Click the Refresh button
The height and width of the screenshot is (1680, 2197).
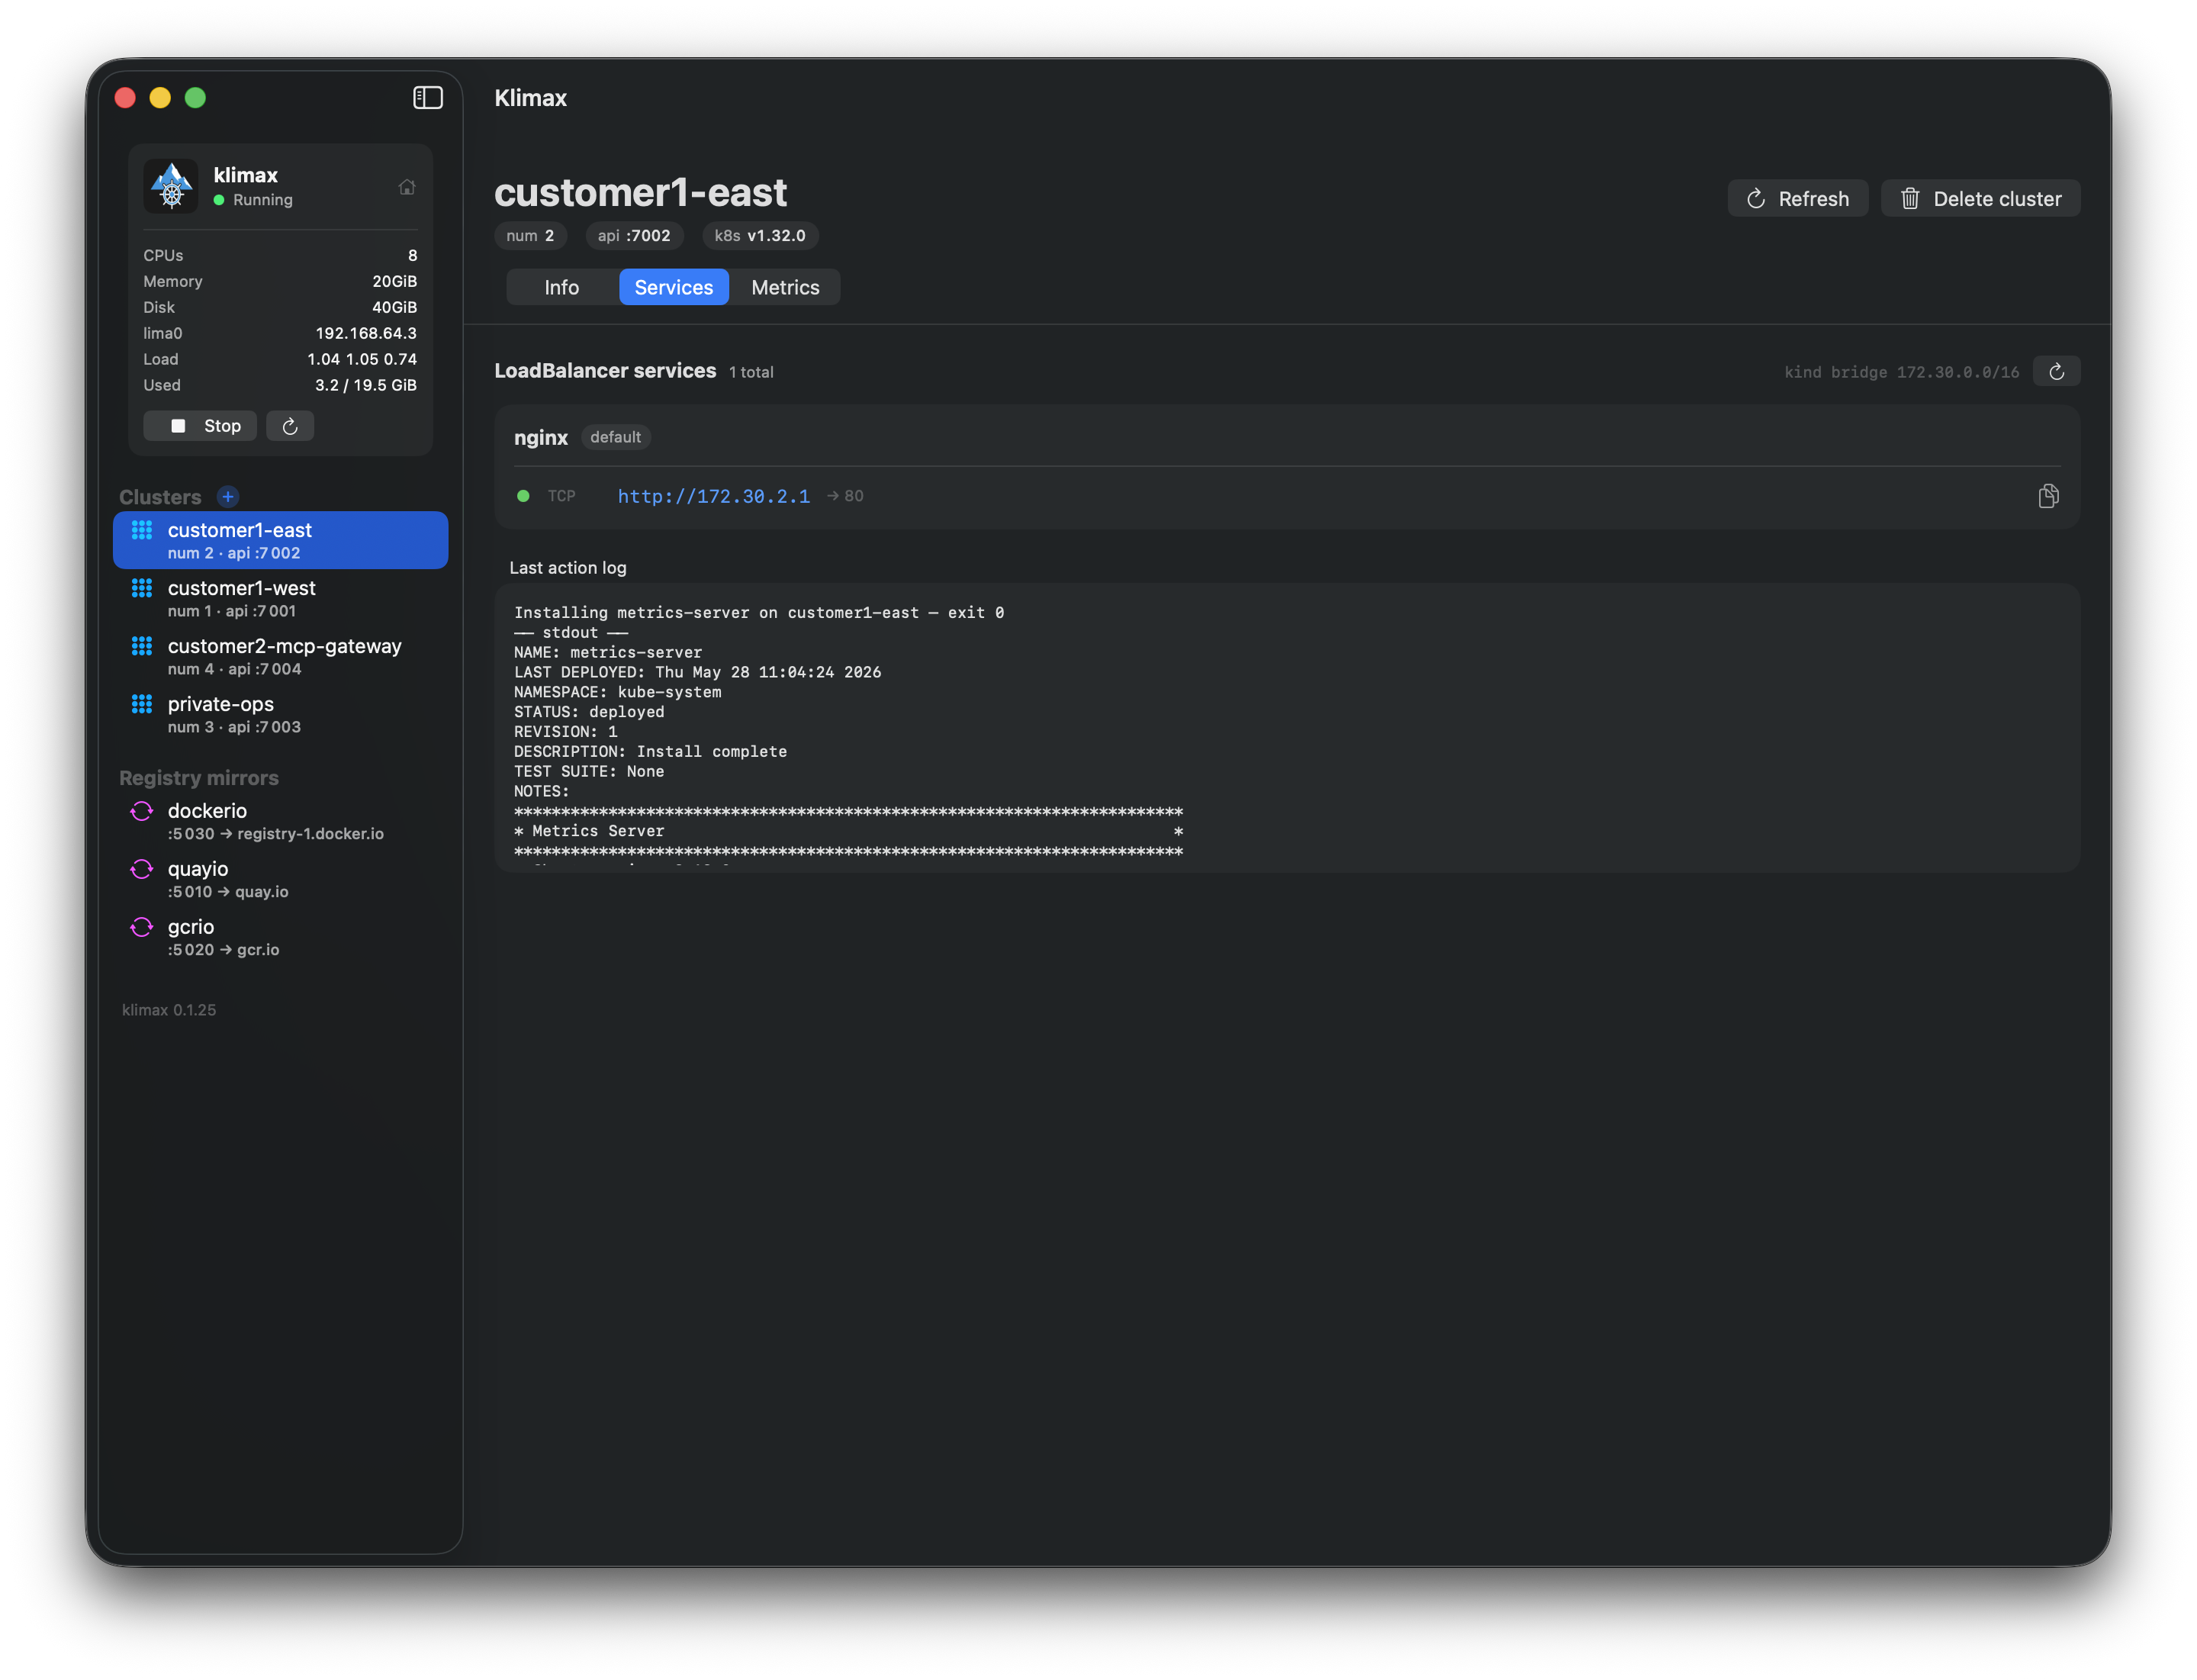1797,199
